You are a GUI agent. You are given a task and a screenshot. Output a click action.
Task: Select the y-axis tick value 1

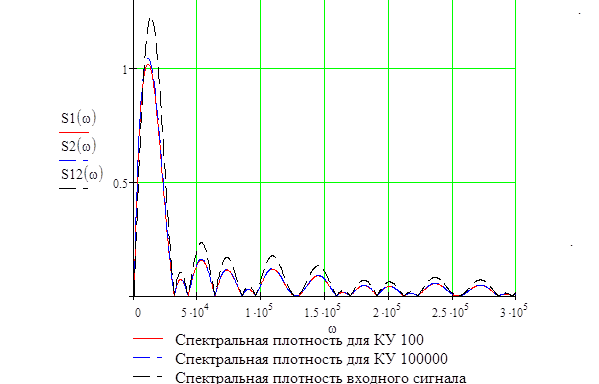click(125, 70)
